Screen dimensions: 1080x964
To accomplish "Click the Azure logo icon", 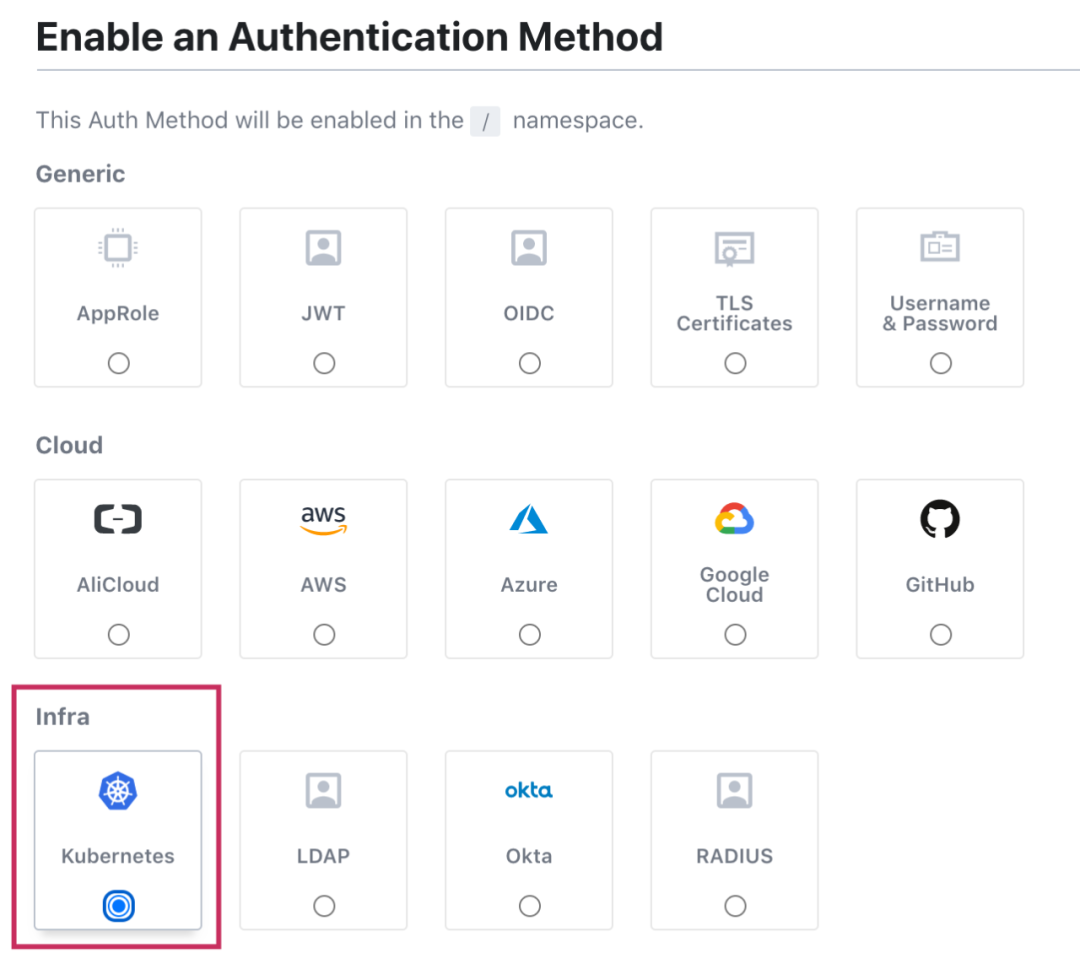I will pyautogui.click(x=529, y=519).
